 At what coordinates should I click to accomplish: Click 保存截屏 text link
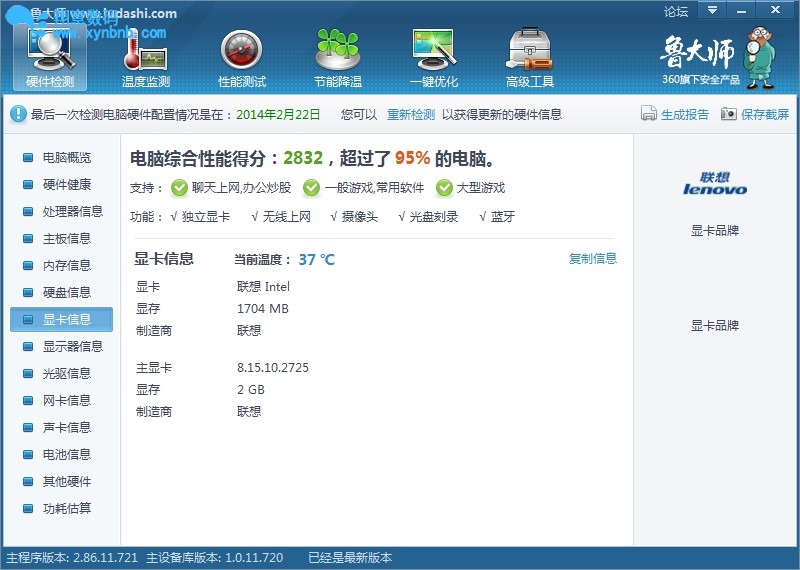[765, 114]
